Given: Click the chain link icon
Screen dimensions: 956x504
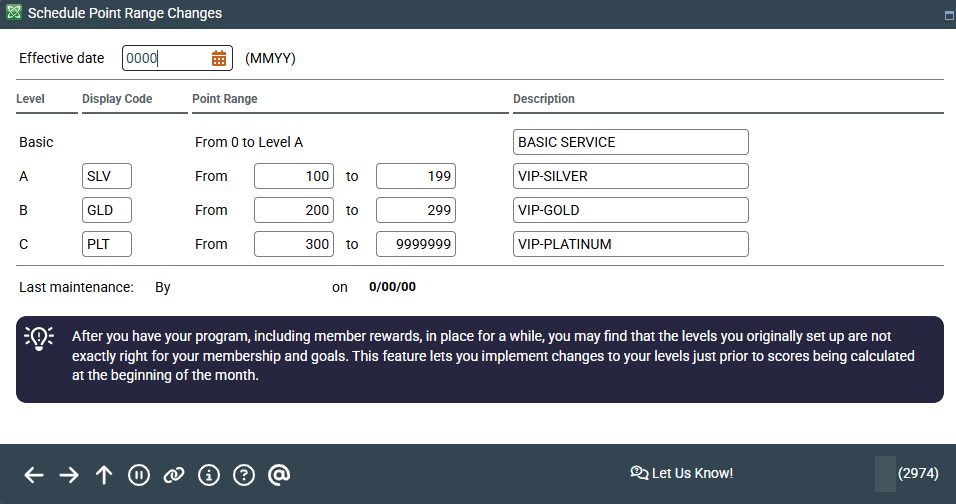Looking at the screenshot, I should click(174, 475).
